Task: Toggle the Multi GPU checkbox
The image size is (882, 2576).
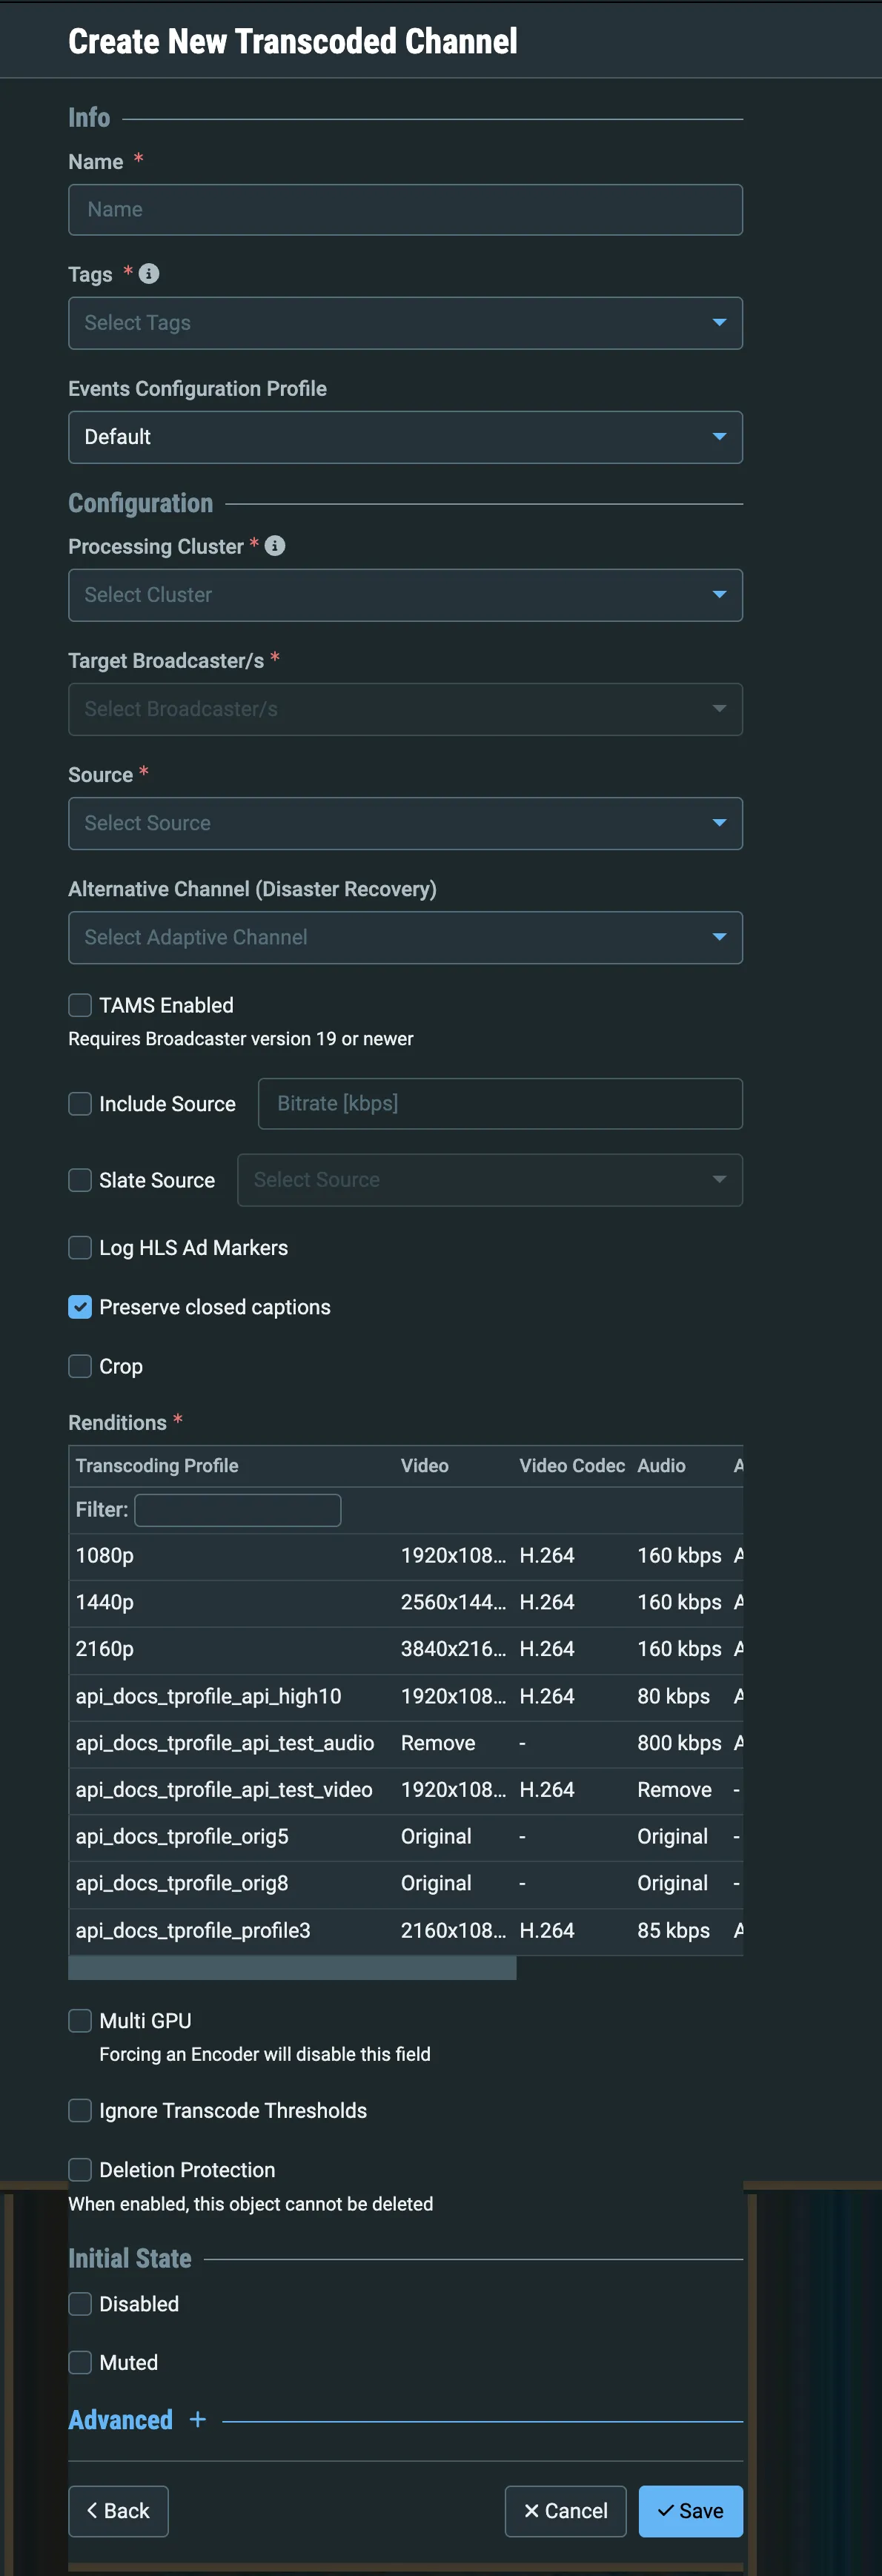Action: [x=80, y=2020]
